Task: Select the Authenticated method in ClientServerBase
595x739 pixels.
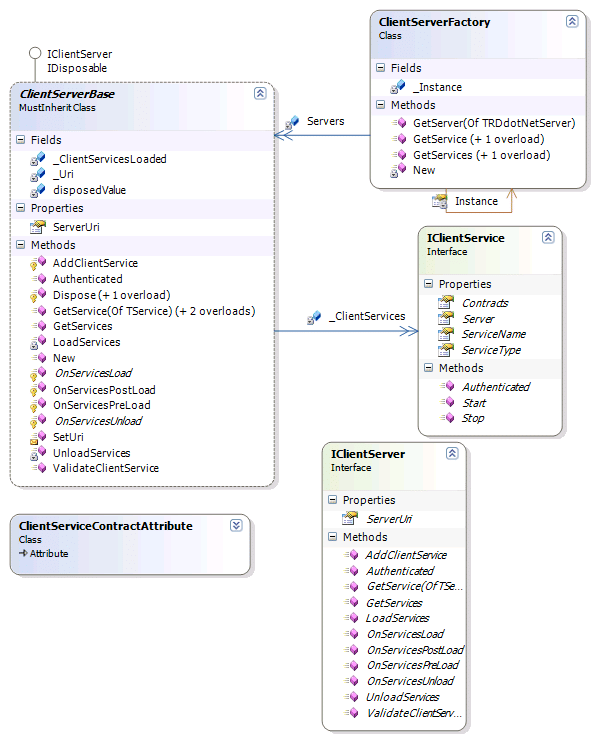Action: click(x=88, y=279)
